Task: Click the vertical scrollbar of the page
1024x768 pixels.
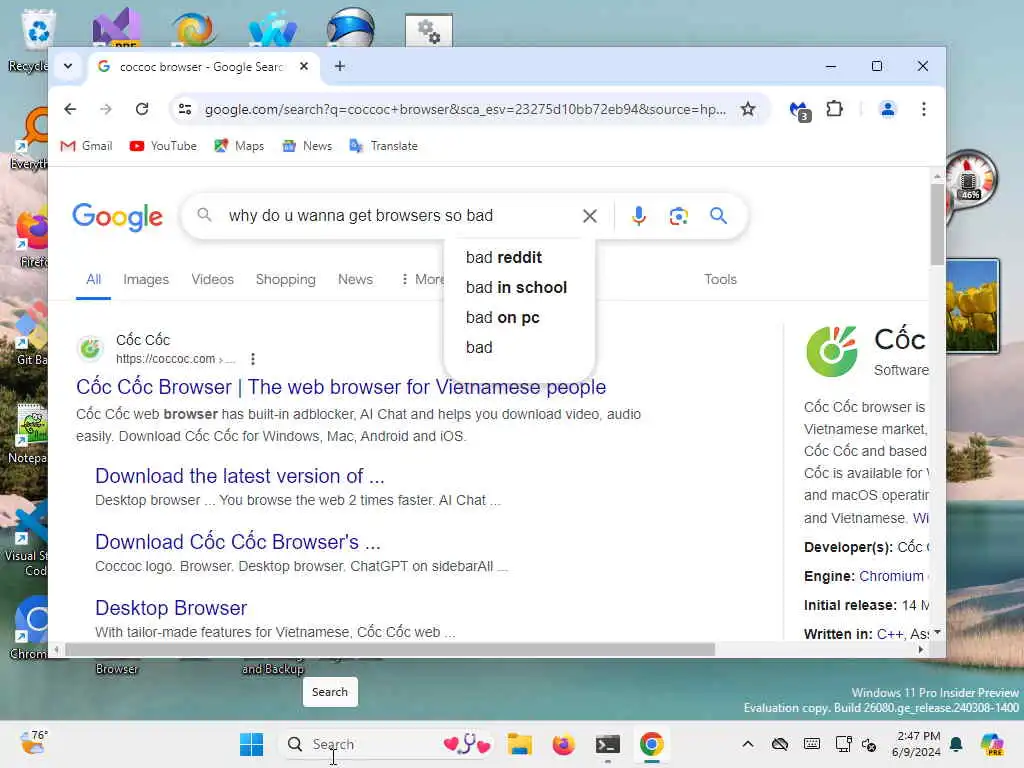Action: click(937, 225)
